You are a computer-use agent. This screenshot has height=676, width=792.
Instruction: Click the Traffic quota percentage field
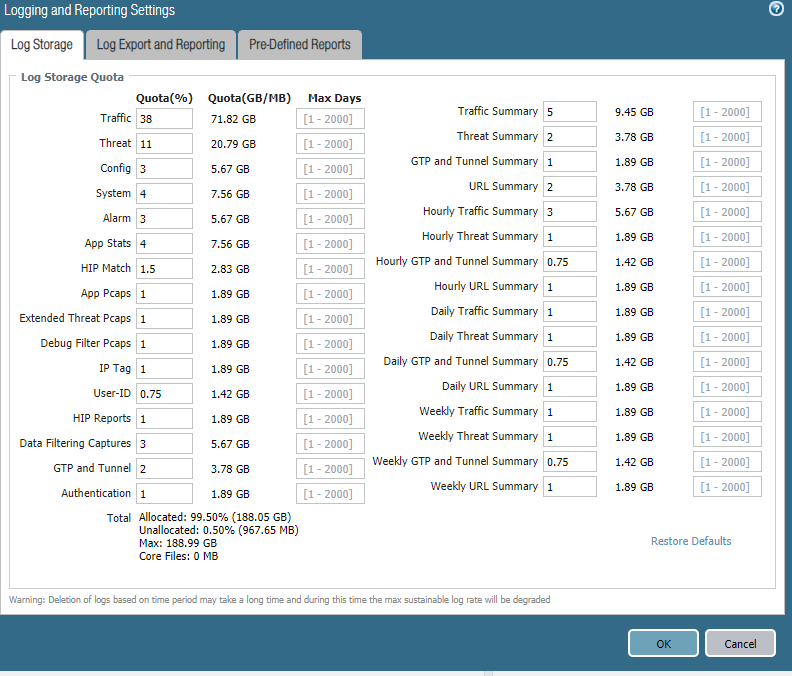165,119
